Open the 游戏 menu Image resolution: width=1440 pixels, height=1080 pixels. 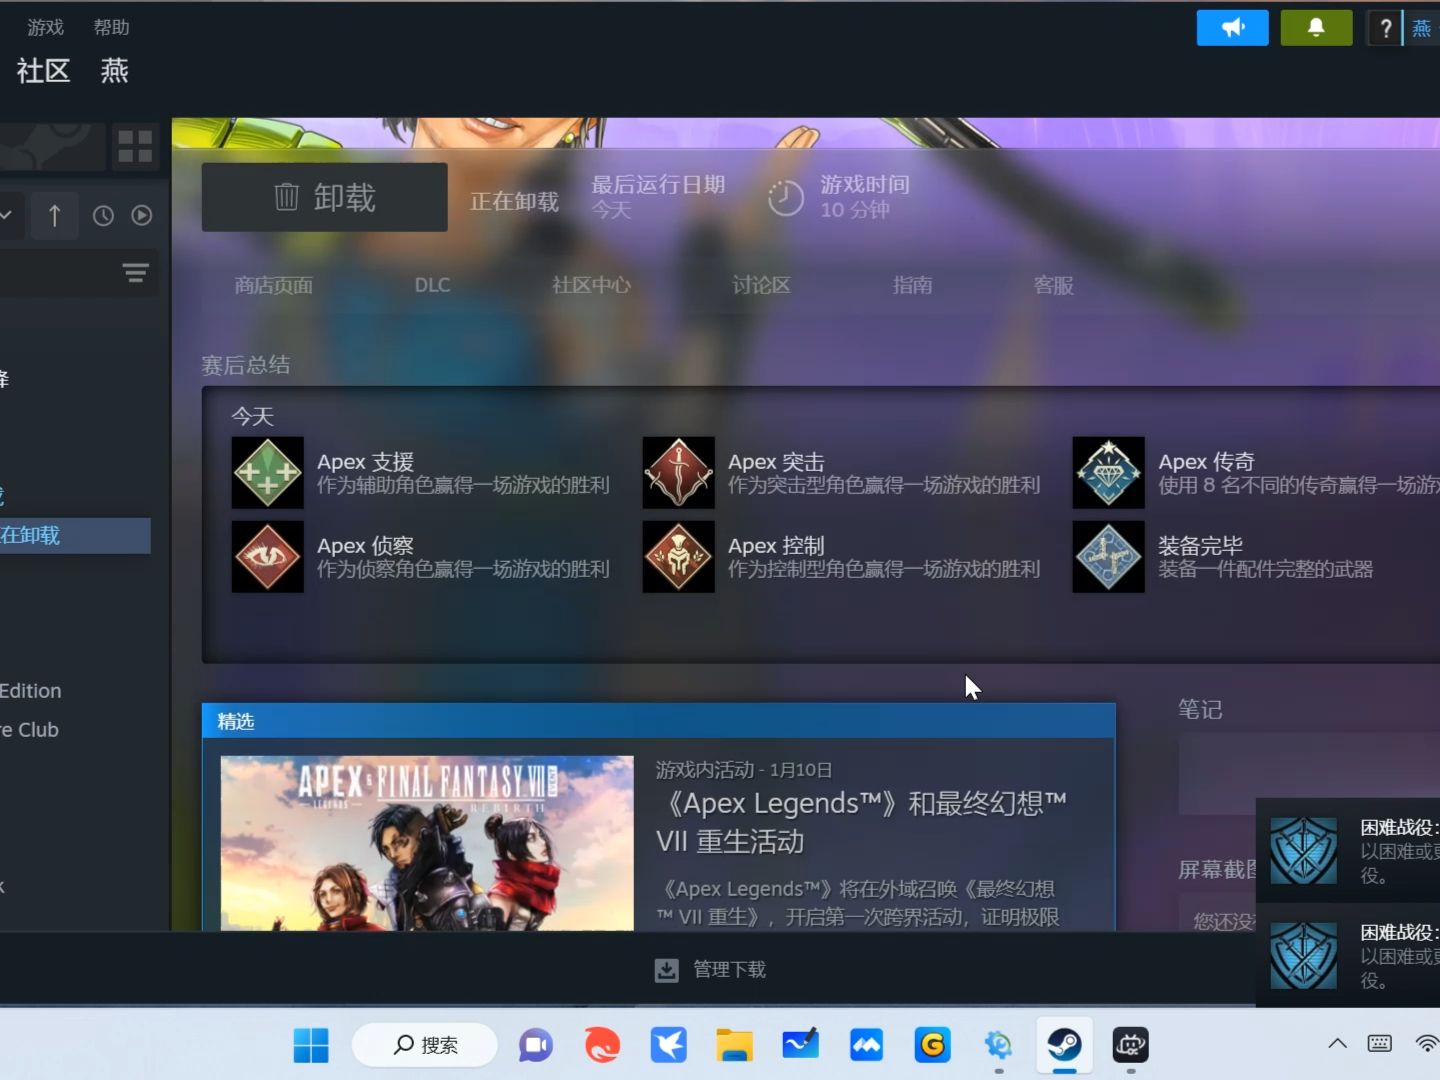46,28
